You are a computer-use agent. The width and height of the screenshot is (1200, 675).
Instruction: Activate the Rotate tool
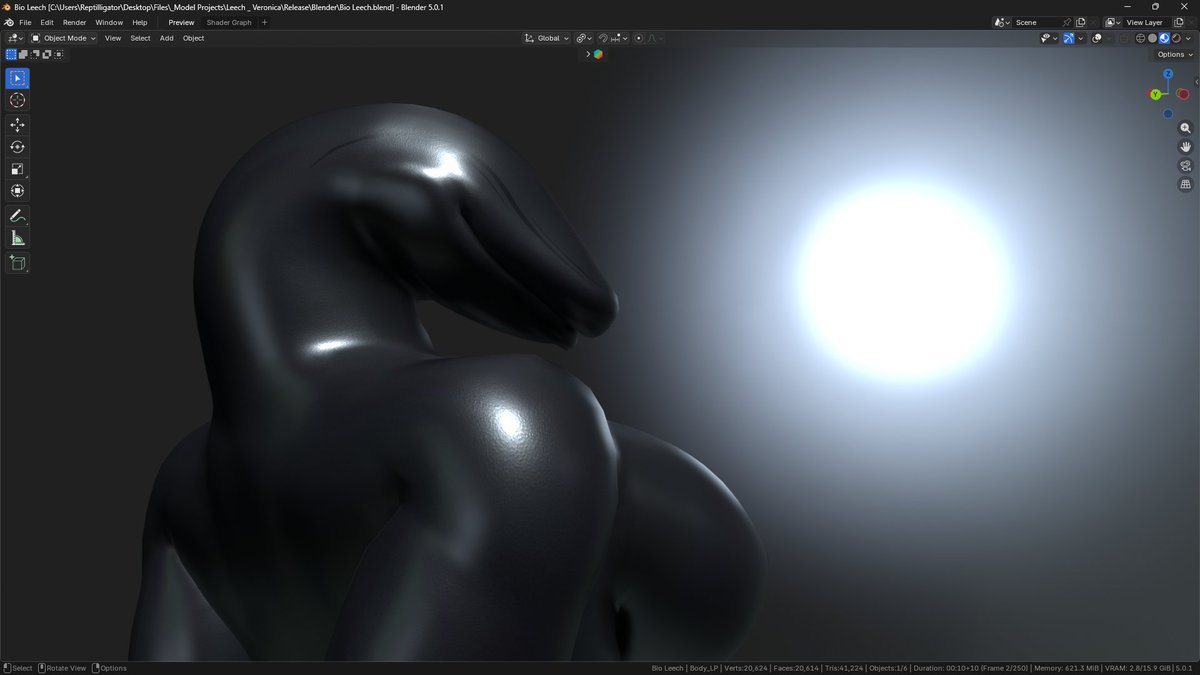click(17, 147)
